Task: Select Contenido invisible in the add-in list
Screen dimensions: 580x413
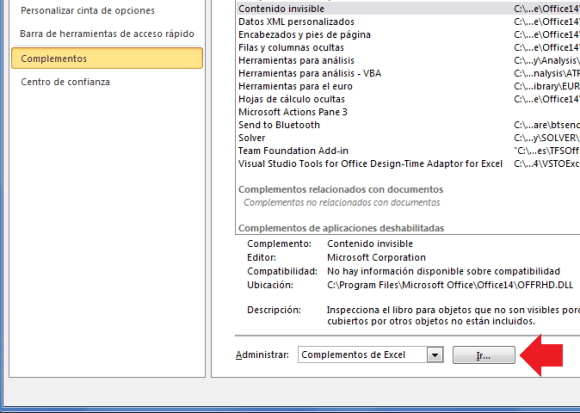Action: (x=408, y=9)
